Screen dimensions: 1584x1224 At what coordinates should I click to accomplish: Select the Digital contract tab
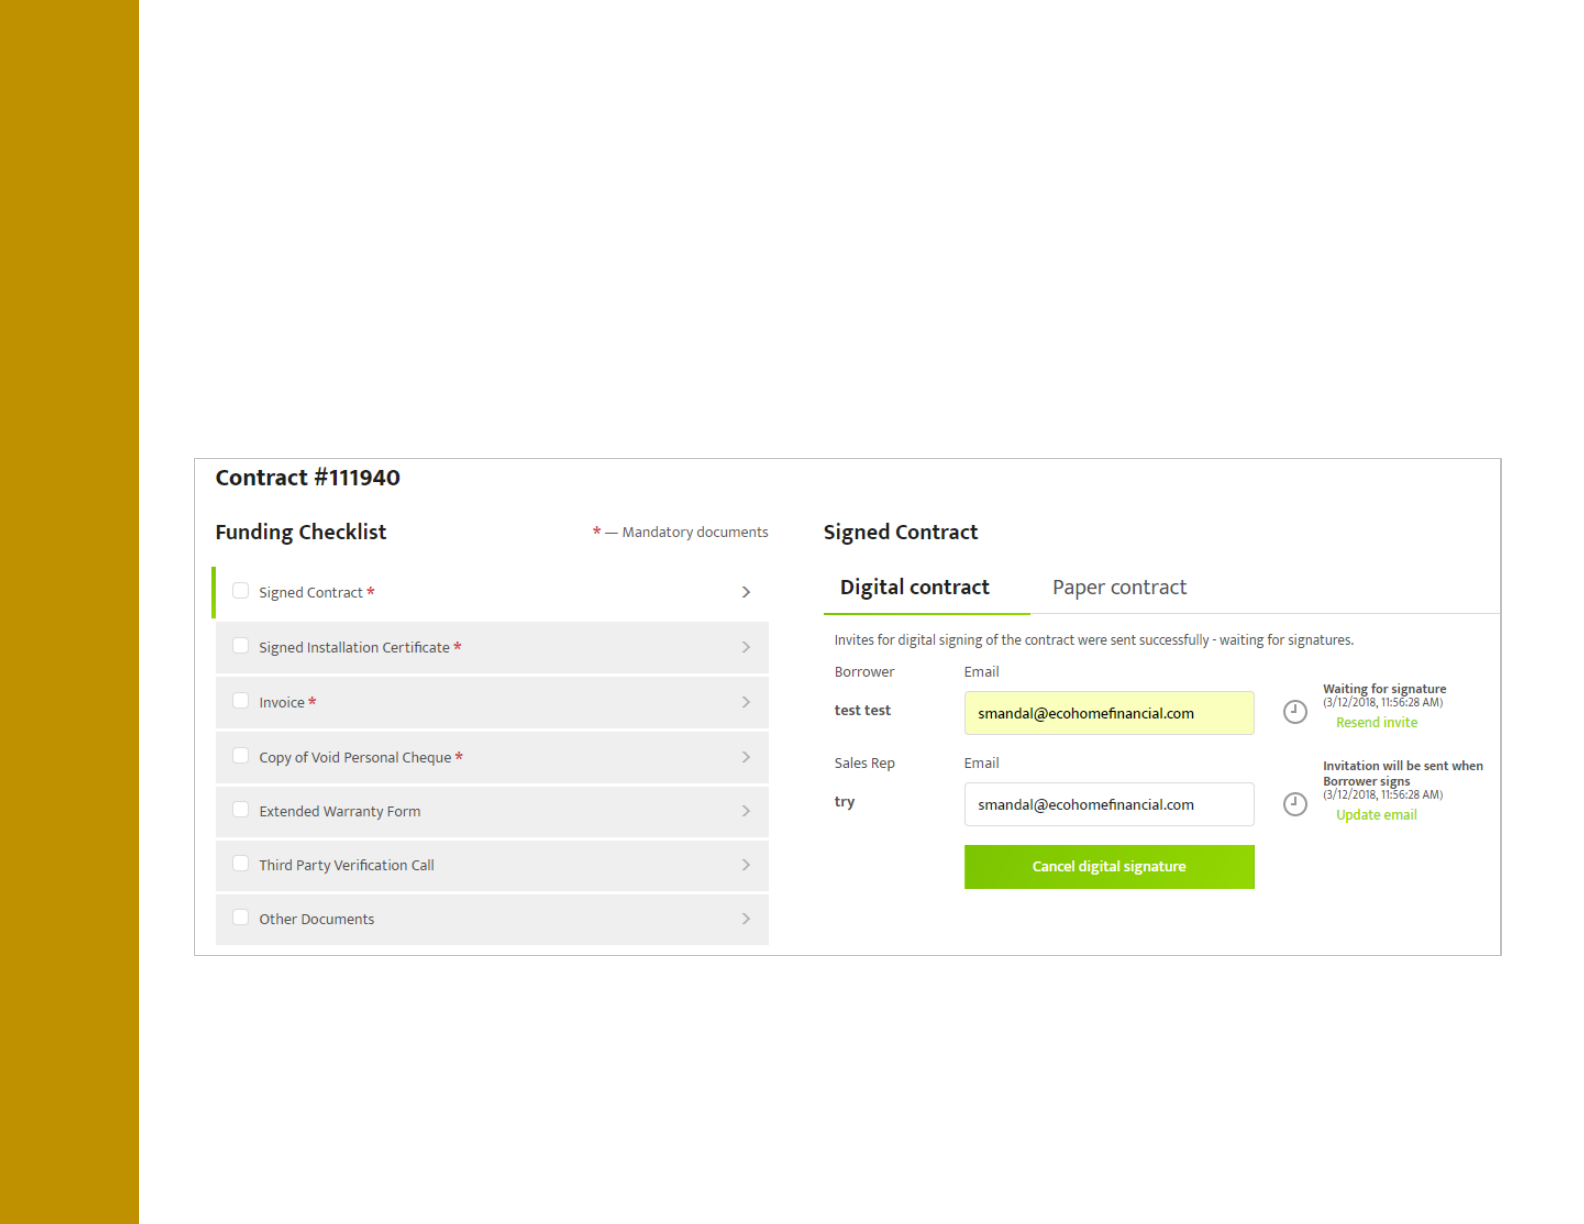click(914, 587)
